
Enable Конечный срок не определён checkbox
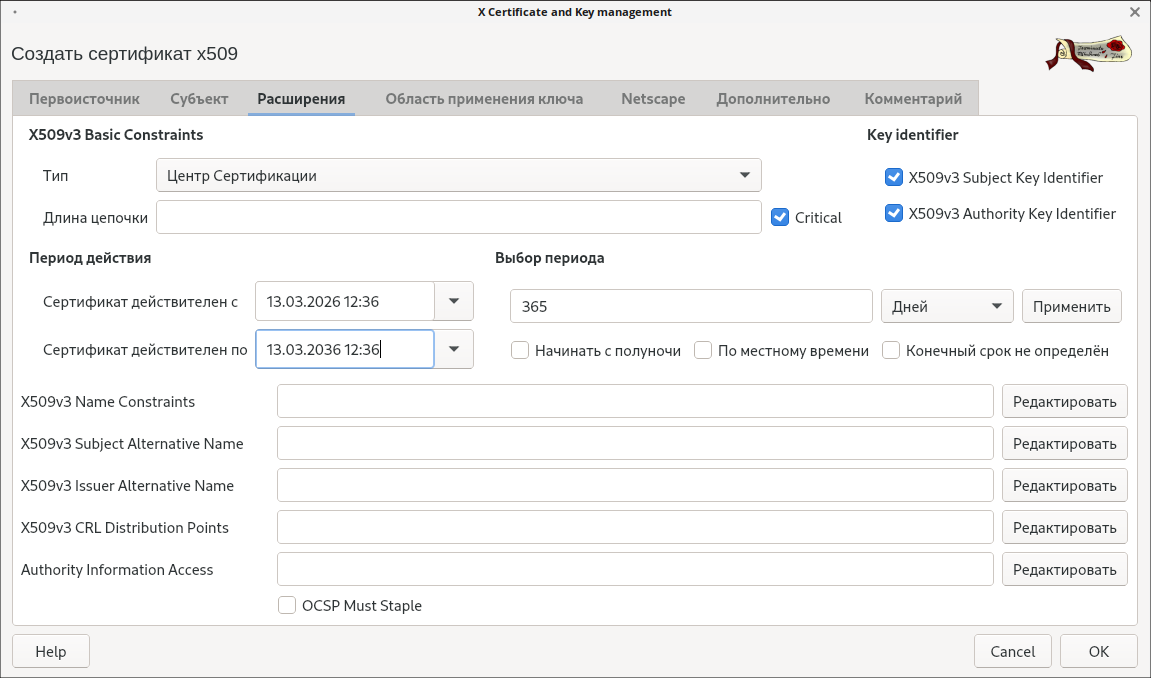(x=891, y=351)
